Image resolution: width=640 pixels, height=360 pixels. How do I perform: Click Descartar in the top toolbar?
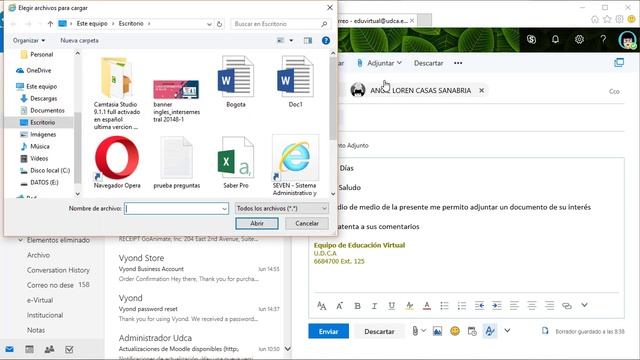(428, 63)
